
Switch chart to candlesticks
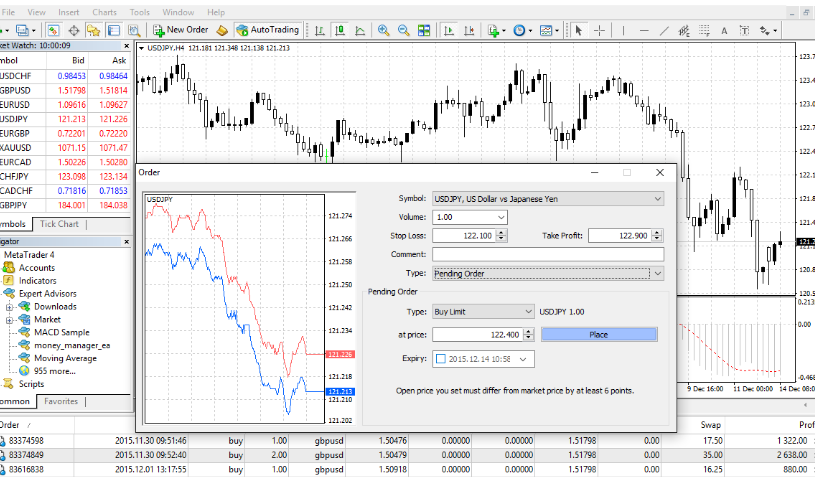click(x=340, y=30)
